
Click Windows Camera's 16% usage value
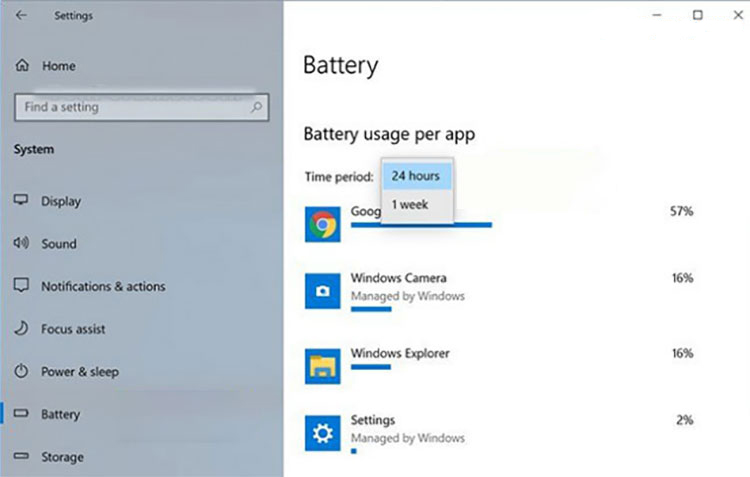(x=683, y=278)
